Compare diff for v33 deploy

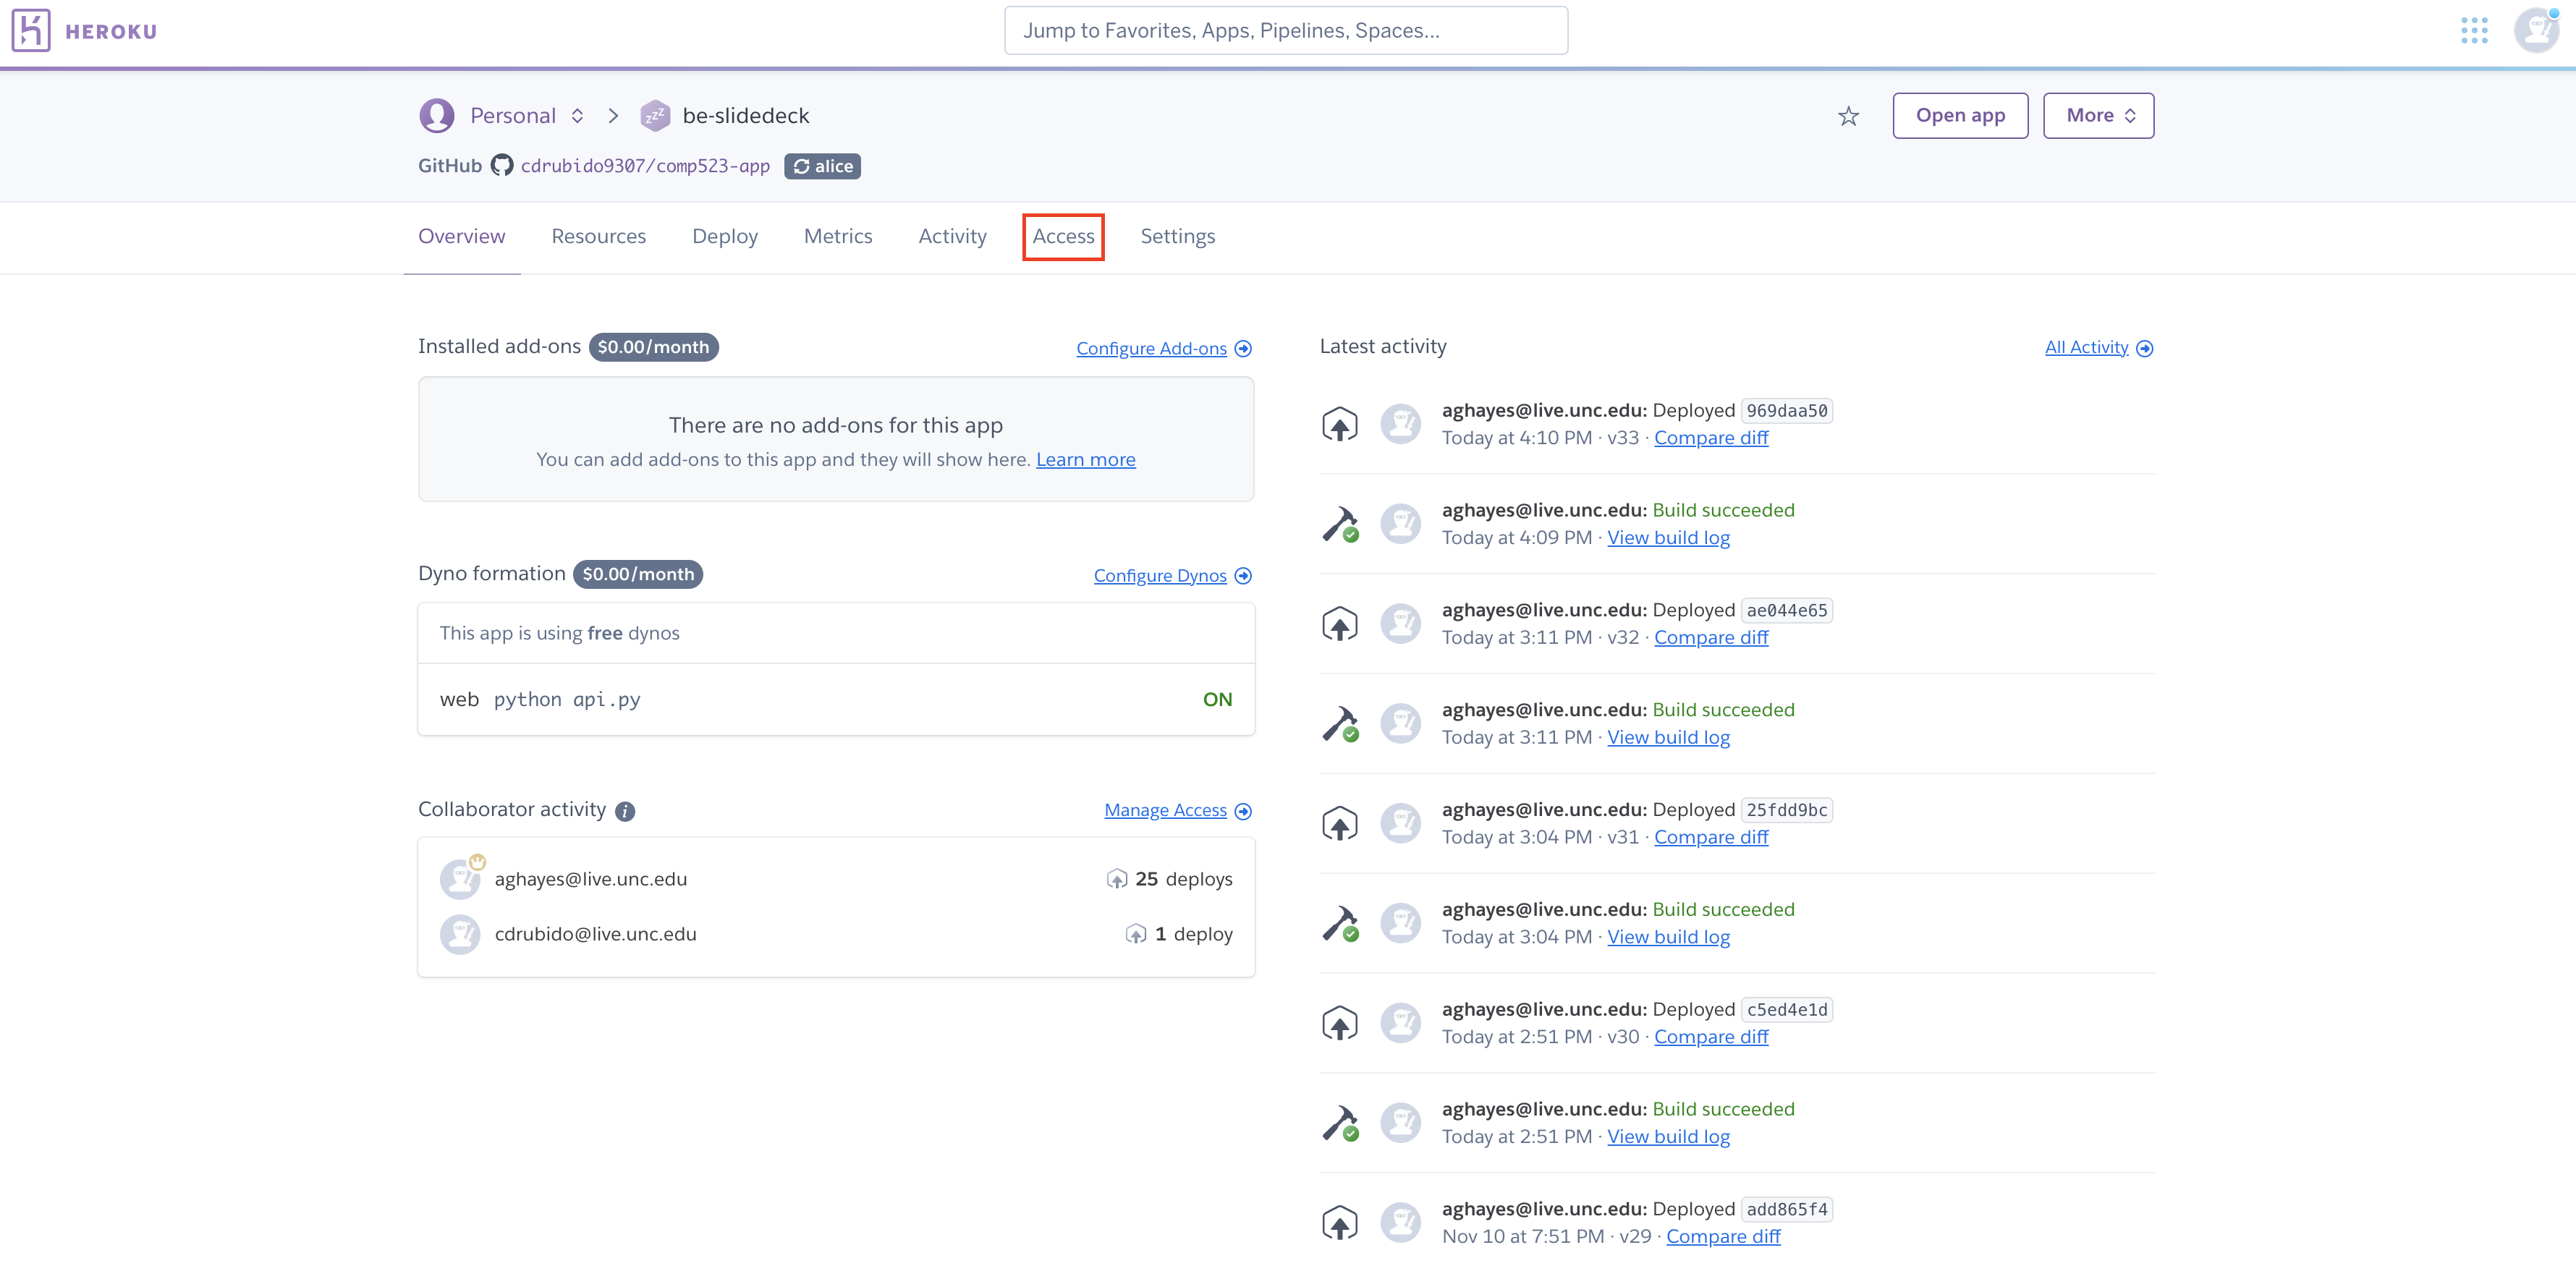tap(1711, 438)
